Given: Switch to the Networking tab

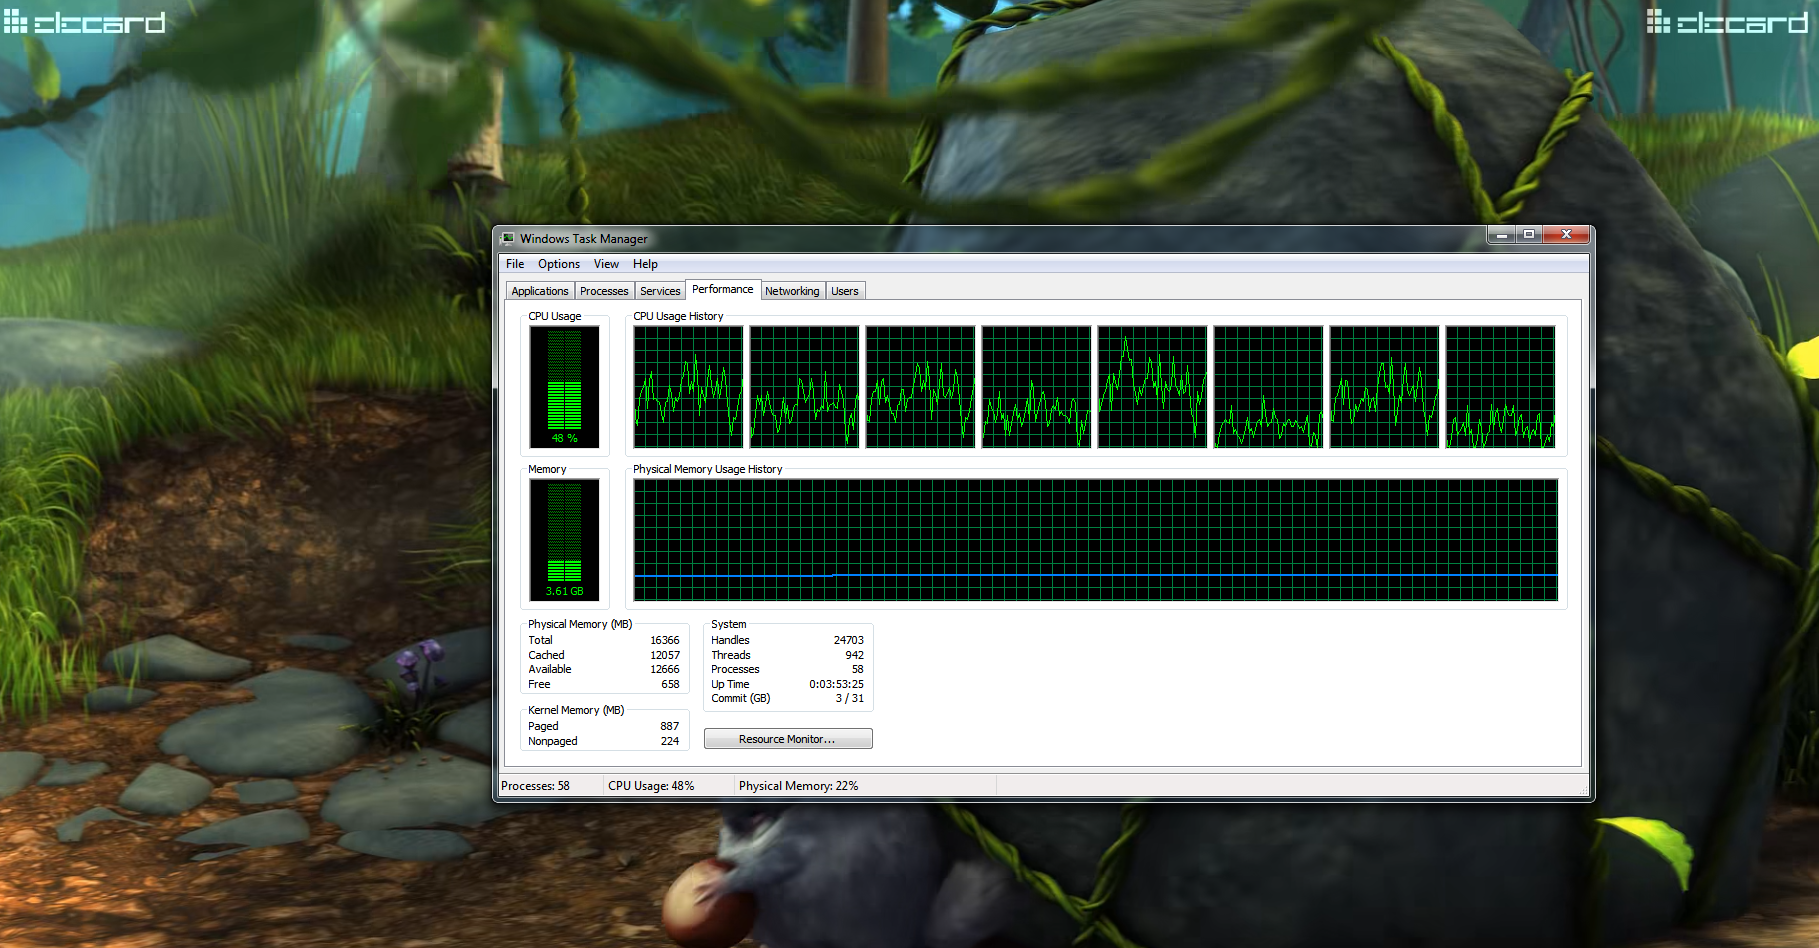Looking at the screenshot, I should (x=792, y=291).
